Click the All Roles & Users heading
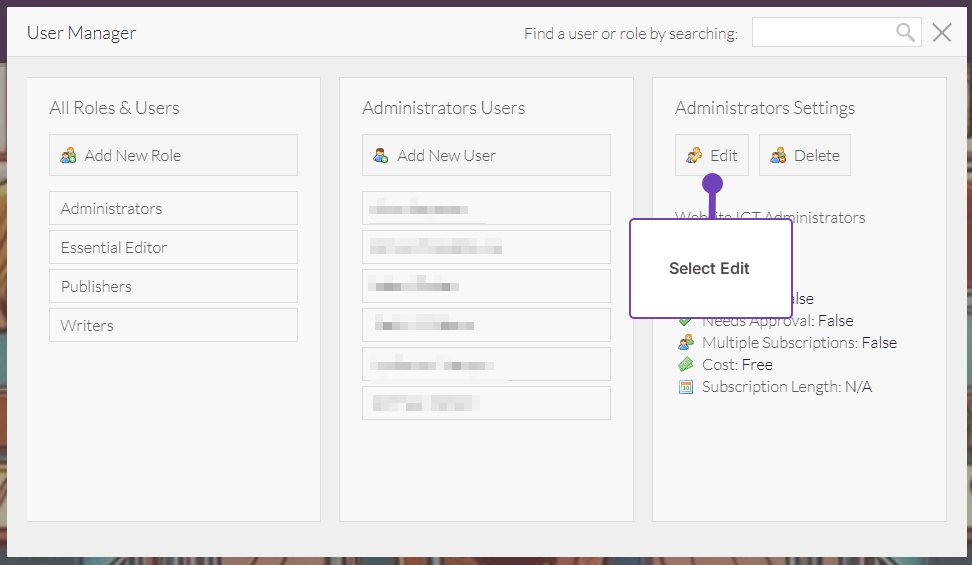The image size is (972, 565). [114, 108]
